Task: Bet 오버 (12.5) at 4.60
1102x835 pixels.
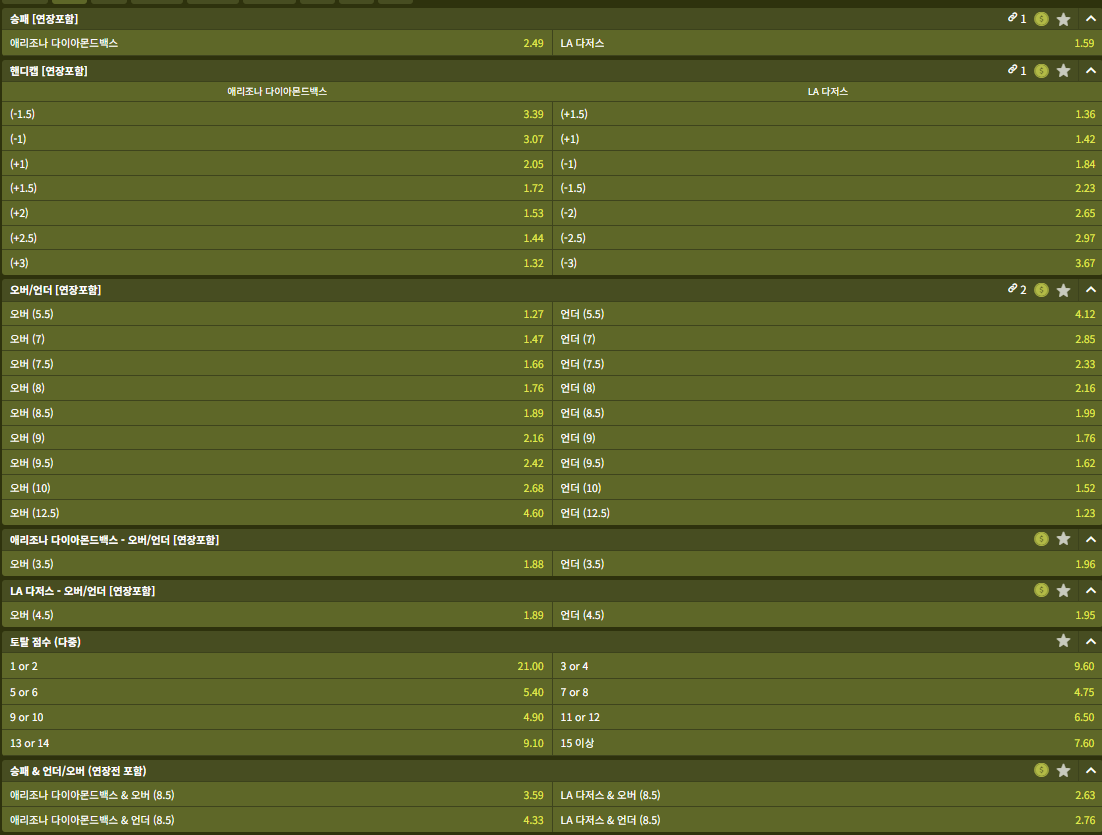Action: tap(277, 513)
